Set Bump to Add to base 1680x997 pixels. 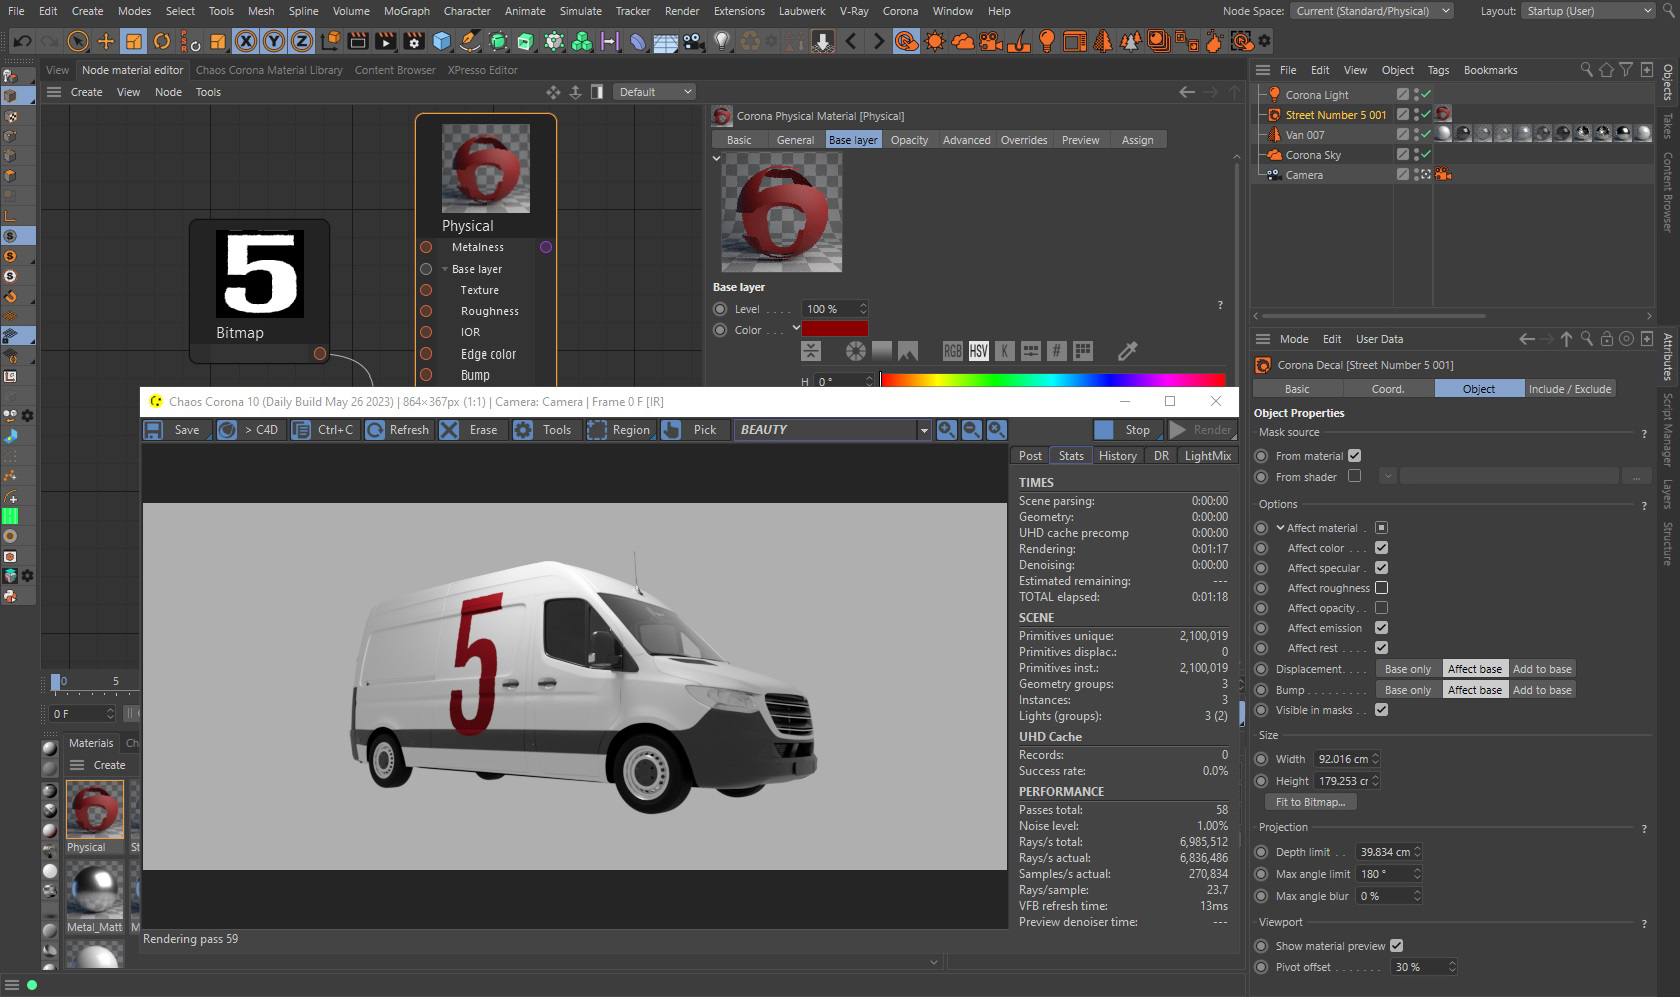click(x=1542, y=690)
